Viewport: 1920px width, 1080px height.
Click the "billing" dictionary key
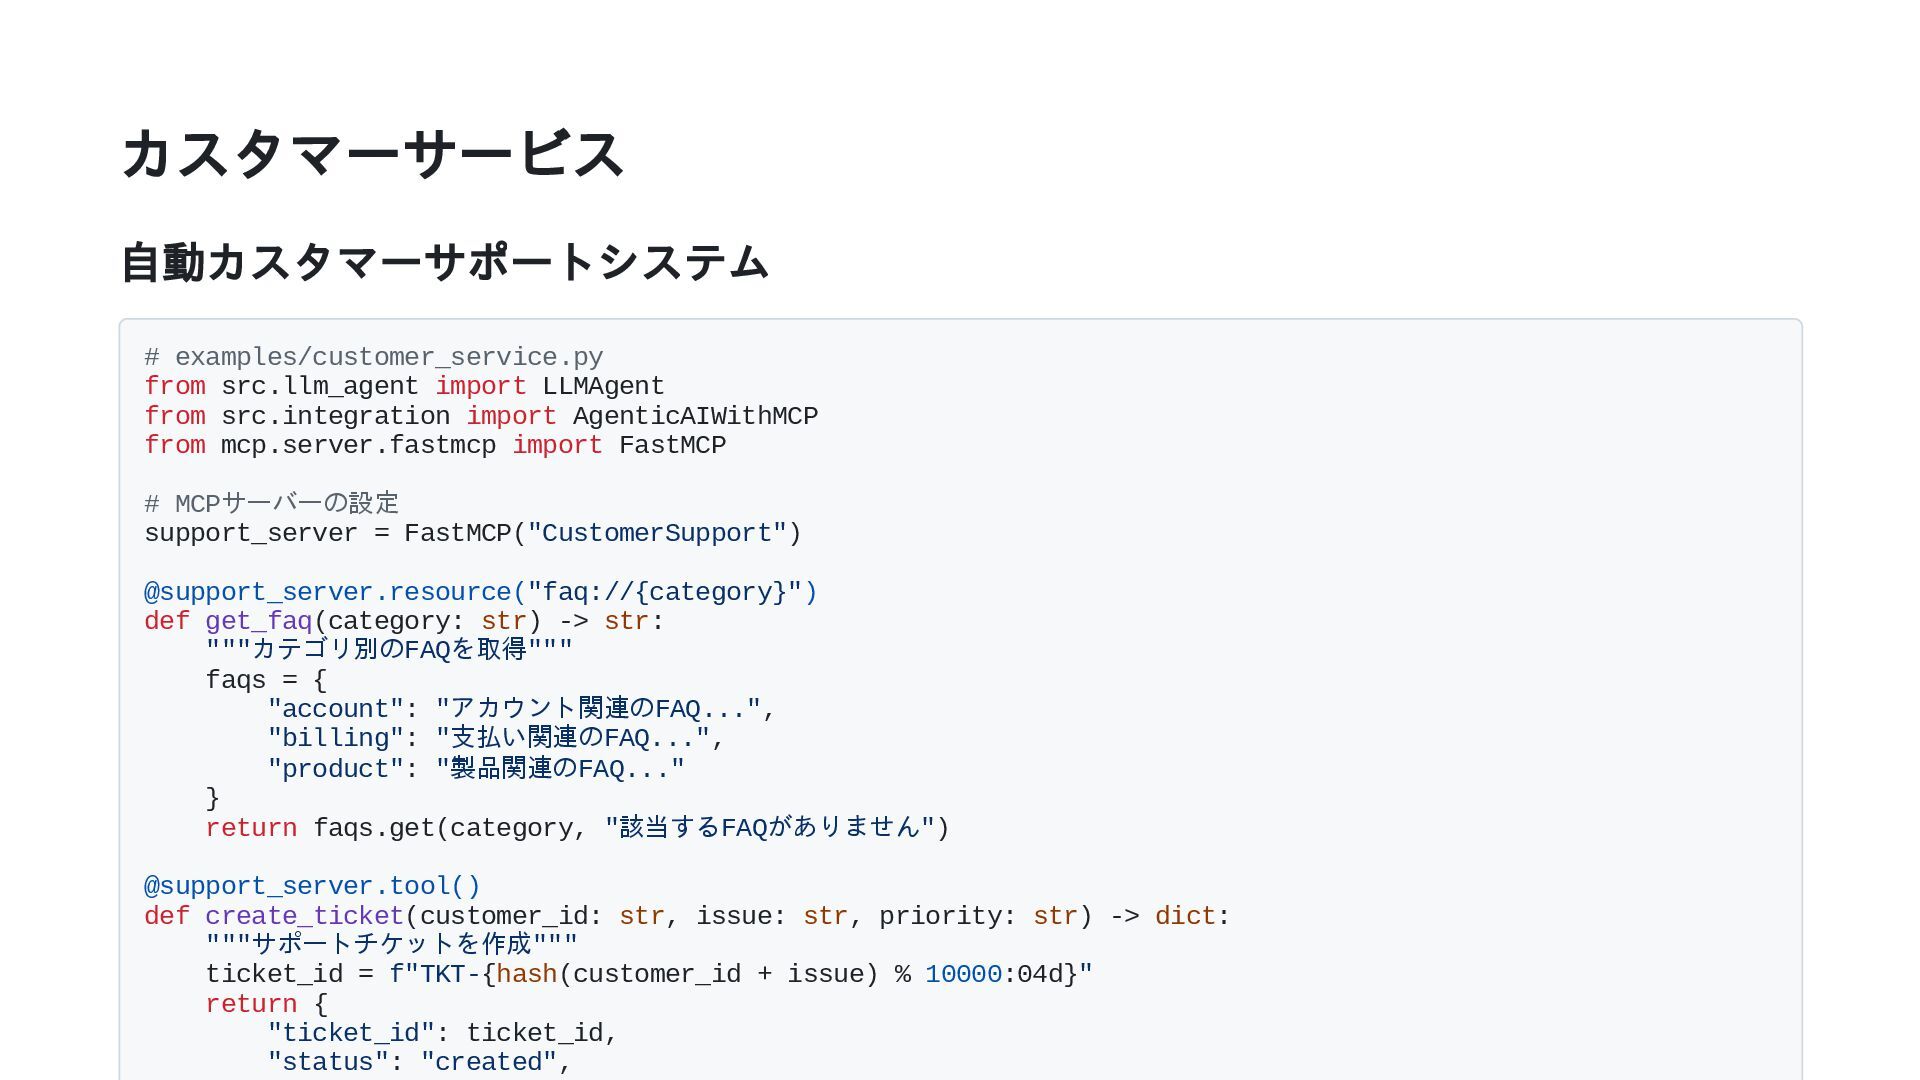coord(335,738)
